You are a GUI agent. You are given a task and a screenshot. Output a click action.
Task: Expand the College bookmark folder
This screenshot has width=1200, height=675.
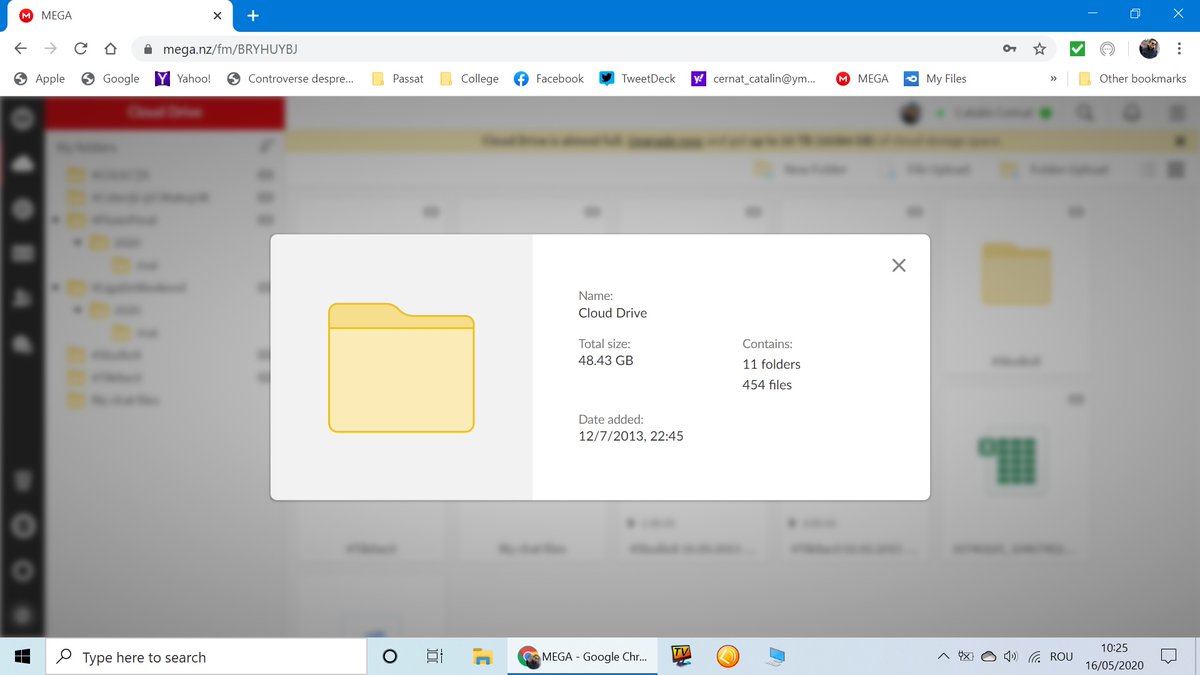[469, 78]
